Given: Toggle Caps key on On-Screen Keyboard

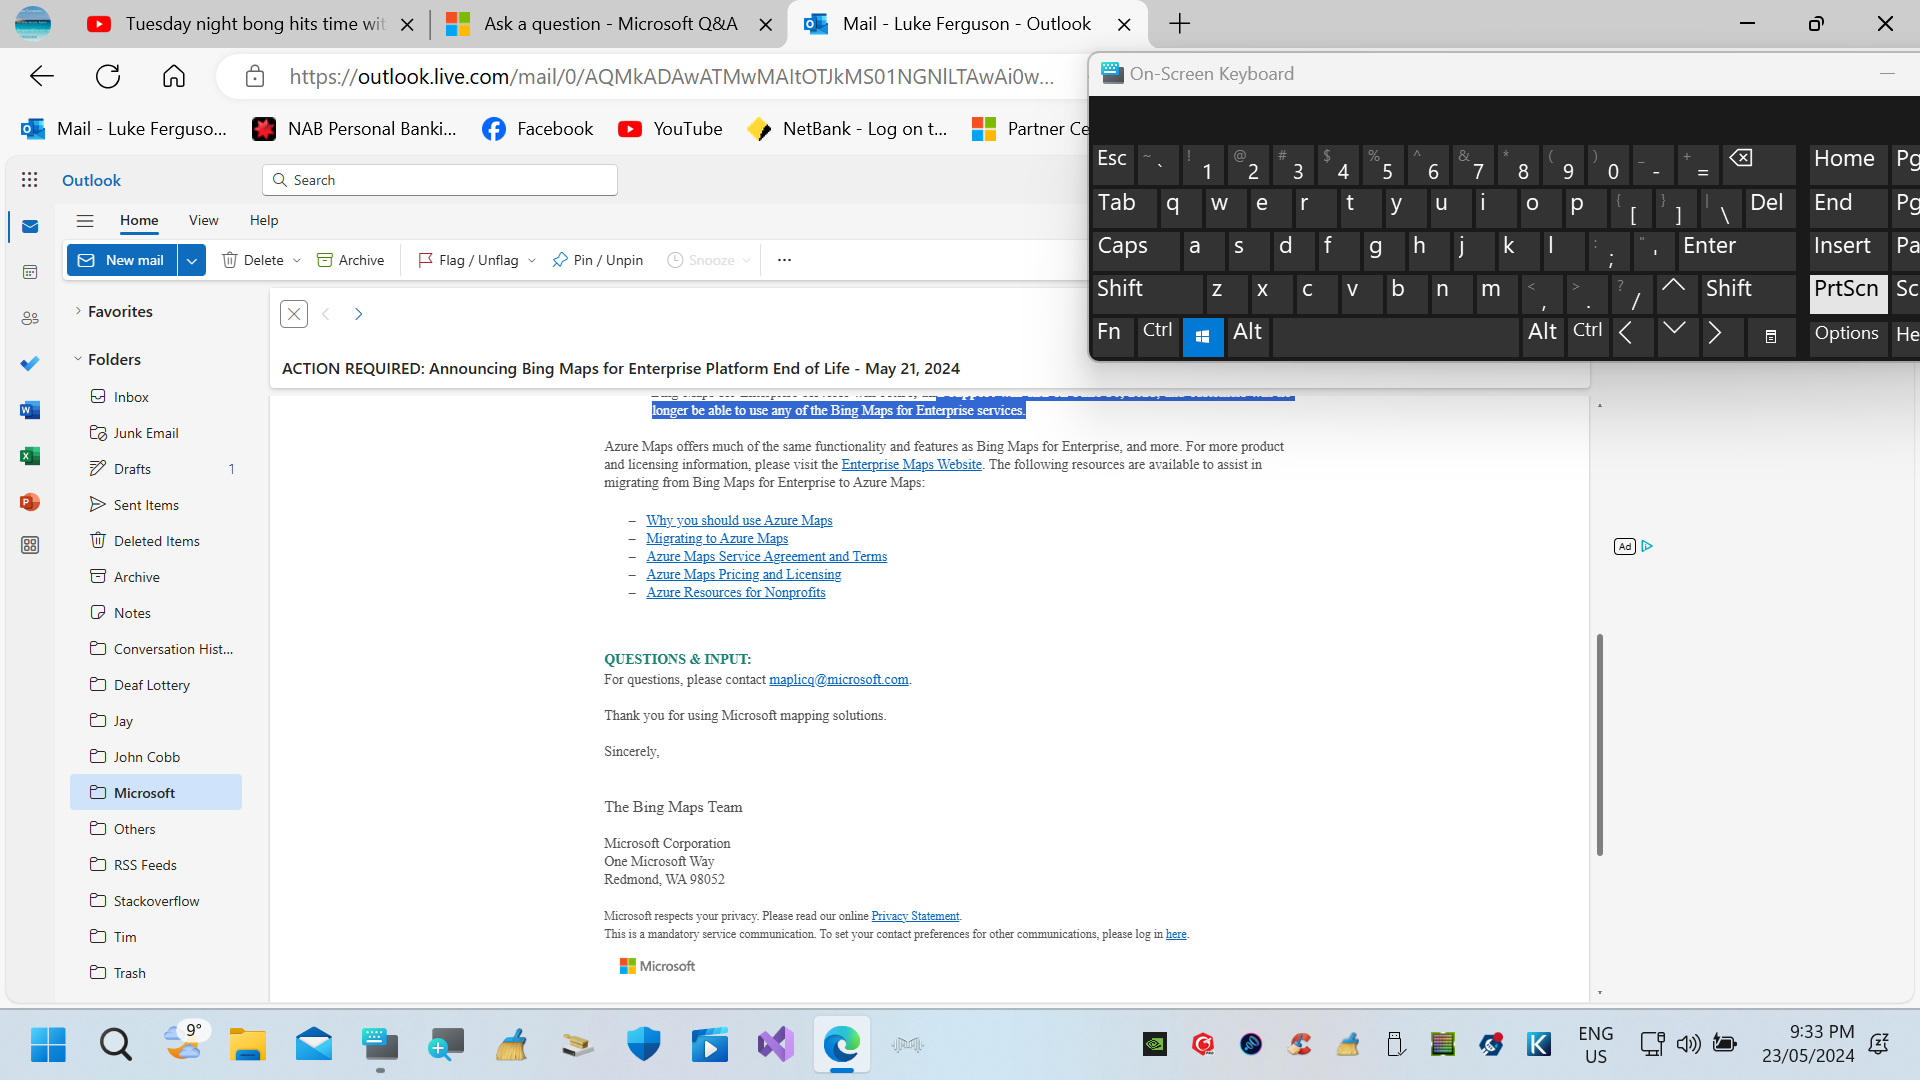Looking at the screenshot, I should coord(1136,250).
